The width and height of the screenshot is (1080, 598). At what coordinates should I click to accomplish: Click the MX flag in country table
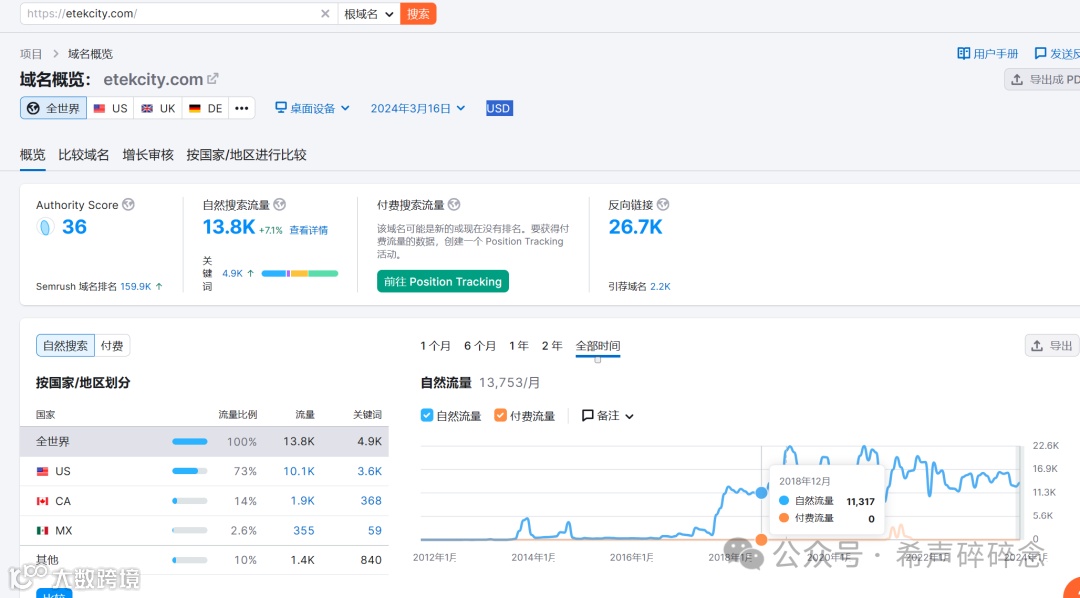coord(43,530)
